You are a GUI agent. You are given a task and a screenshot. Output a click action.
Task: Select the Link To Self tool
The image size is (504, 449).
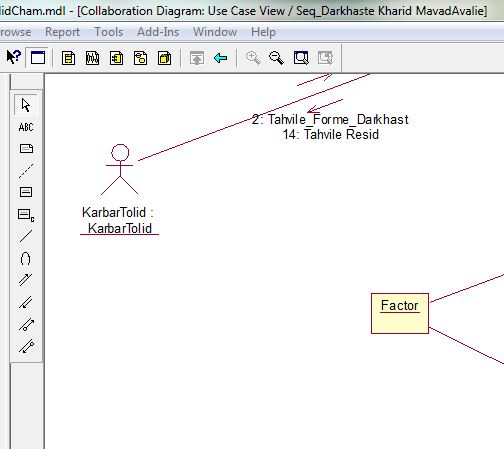(x=26, y=259)
